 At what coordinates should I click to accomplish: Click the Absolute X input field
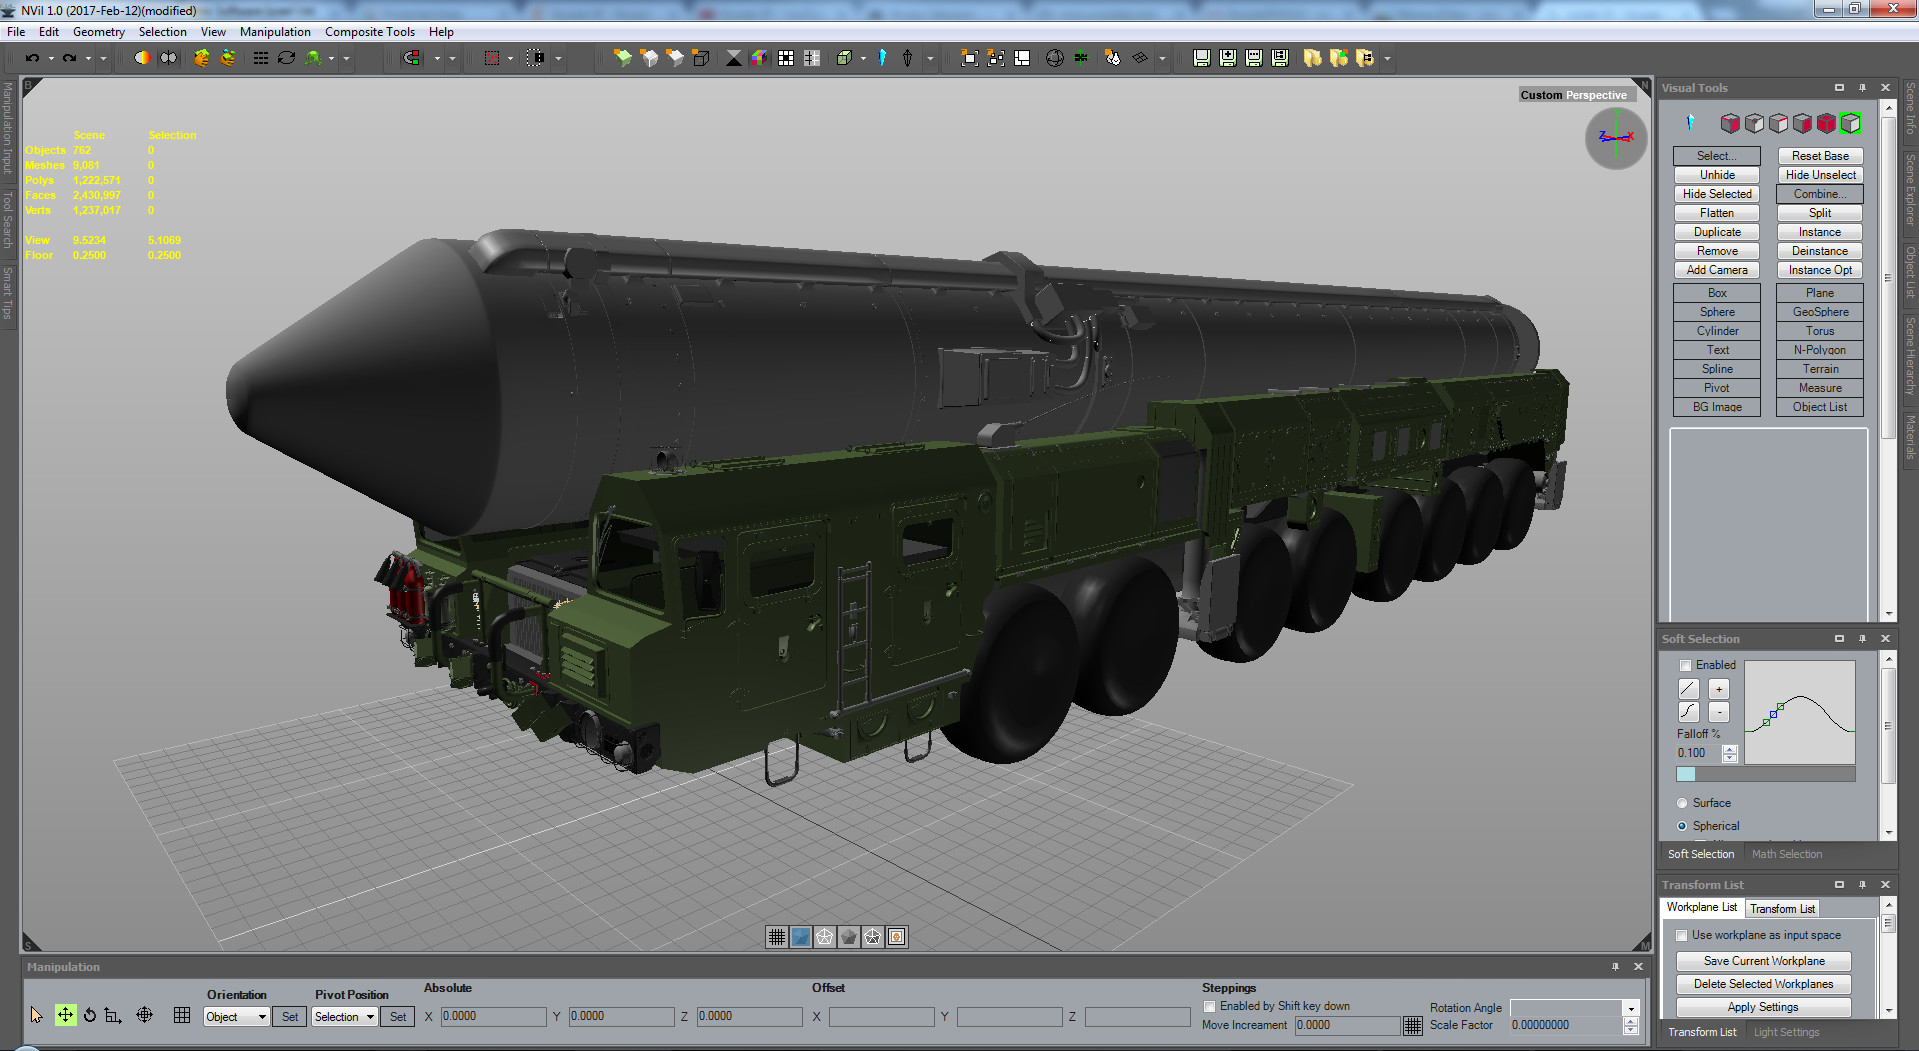[x=494, y=1016]
